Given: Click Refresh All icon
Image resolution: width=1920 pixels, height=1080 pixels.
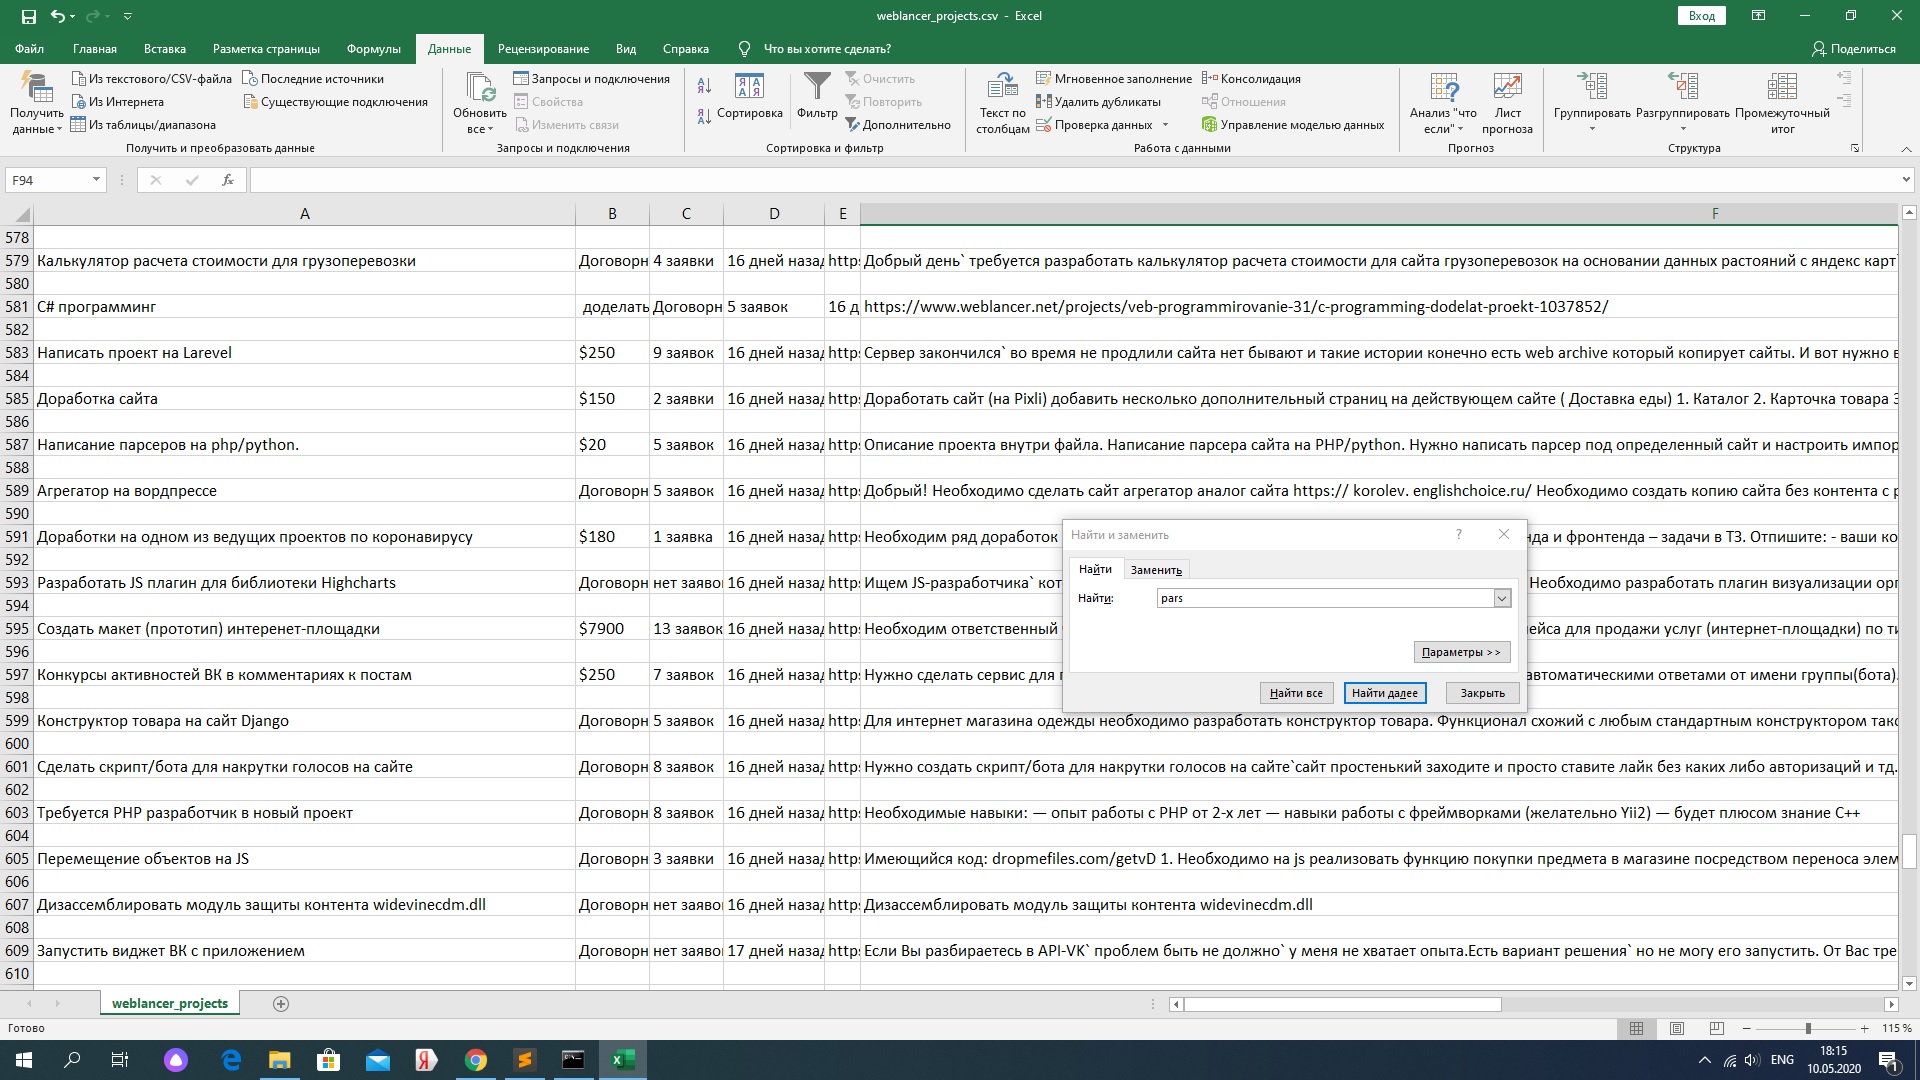Looking at the screenshot, I should pos(480,88).
